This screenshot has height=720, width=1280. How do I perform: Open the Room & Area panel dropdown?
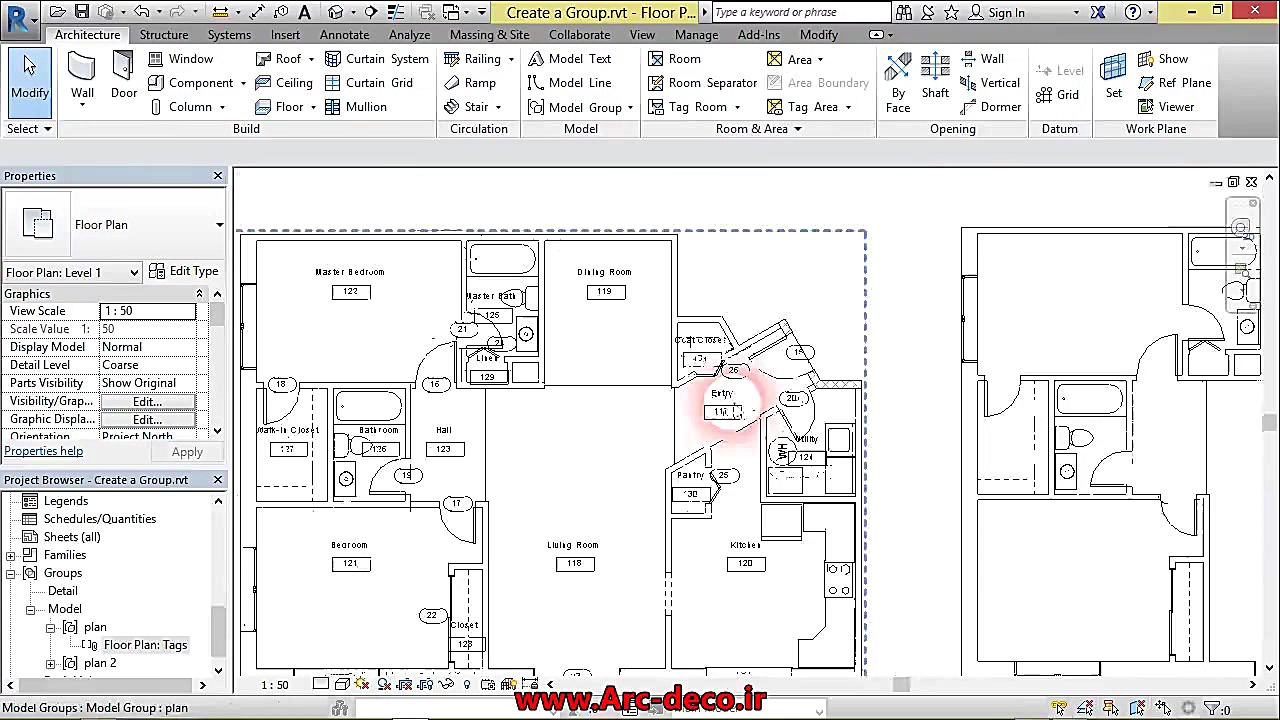pyautogui.click(x=797, y=129)
